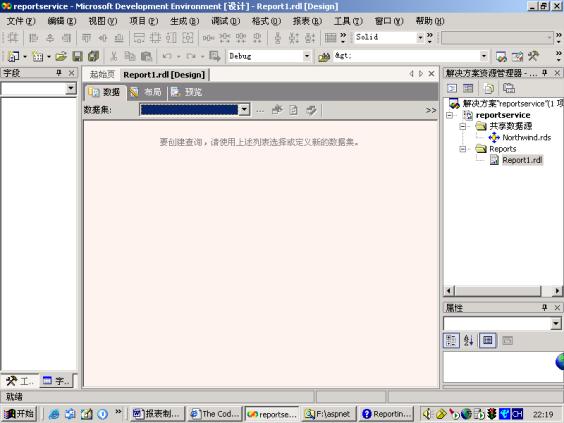Open the 报表(R) menu
This screenshot has height=423, width=564.
pos(307,21)
